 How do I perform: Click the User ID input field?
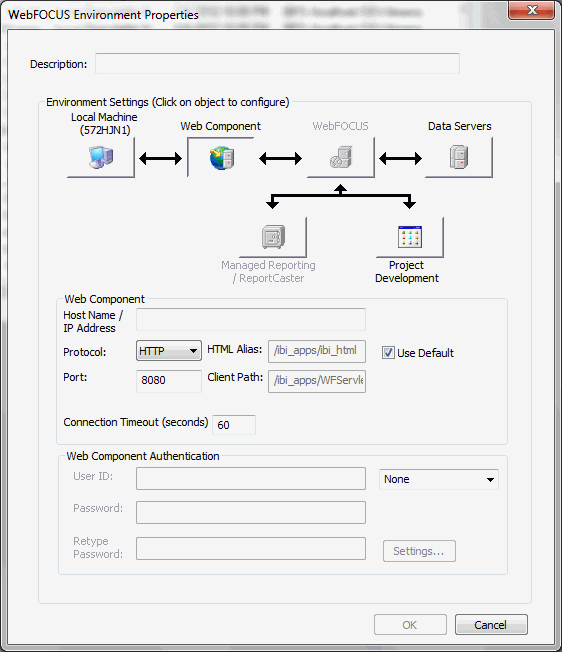251,479
